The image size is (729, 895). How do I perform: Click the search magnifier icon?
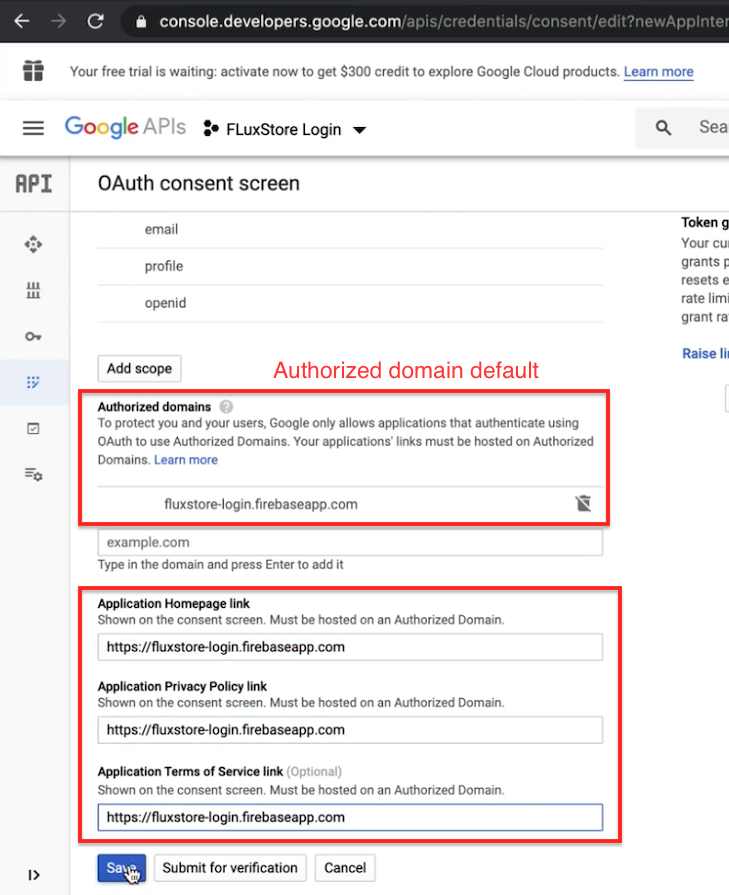coord(663,128)
